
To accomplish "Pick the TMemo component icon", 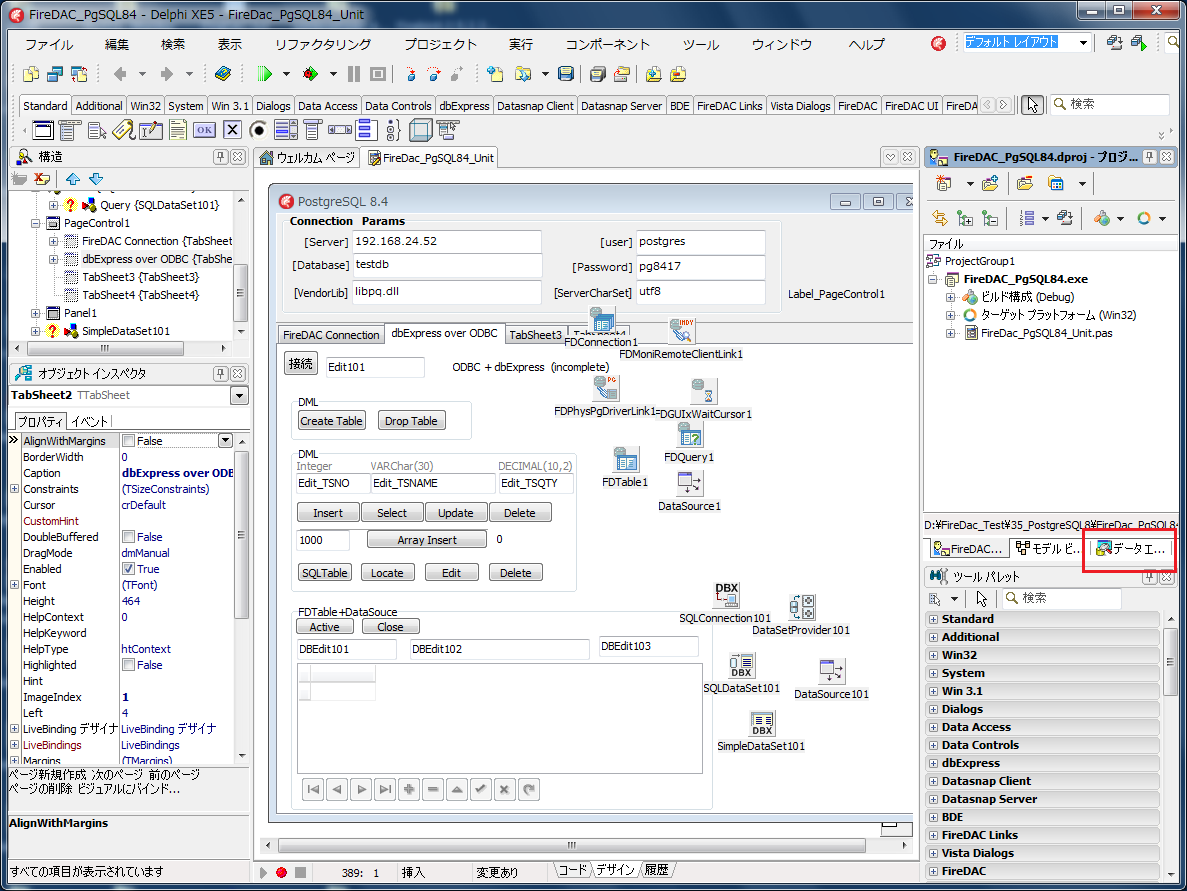I will (178, 131).
